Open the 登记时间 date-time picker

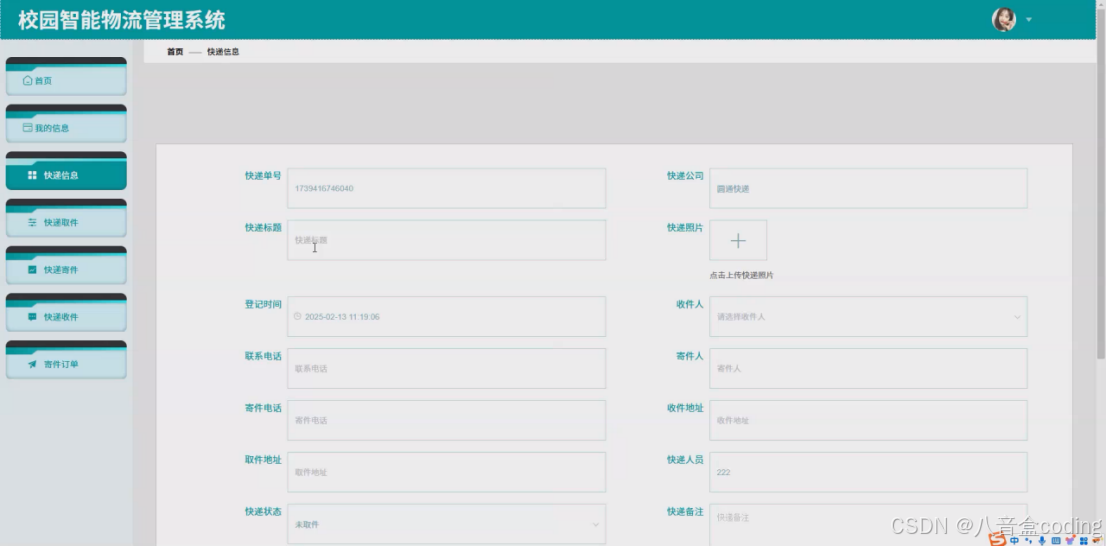[x=446, y=317]
